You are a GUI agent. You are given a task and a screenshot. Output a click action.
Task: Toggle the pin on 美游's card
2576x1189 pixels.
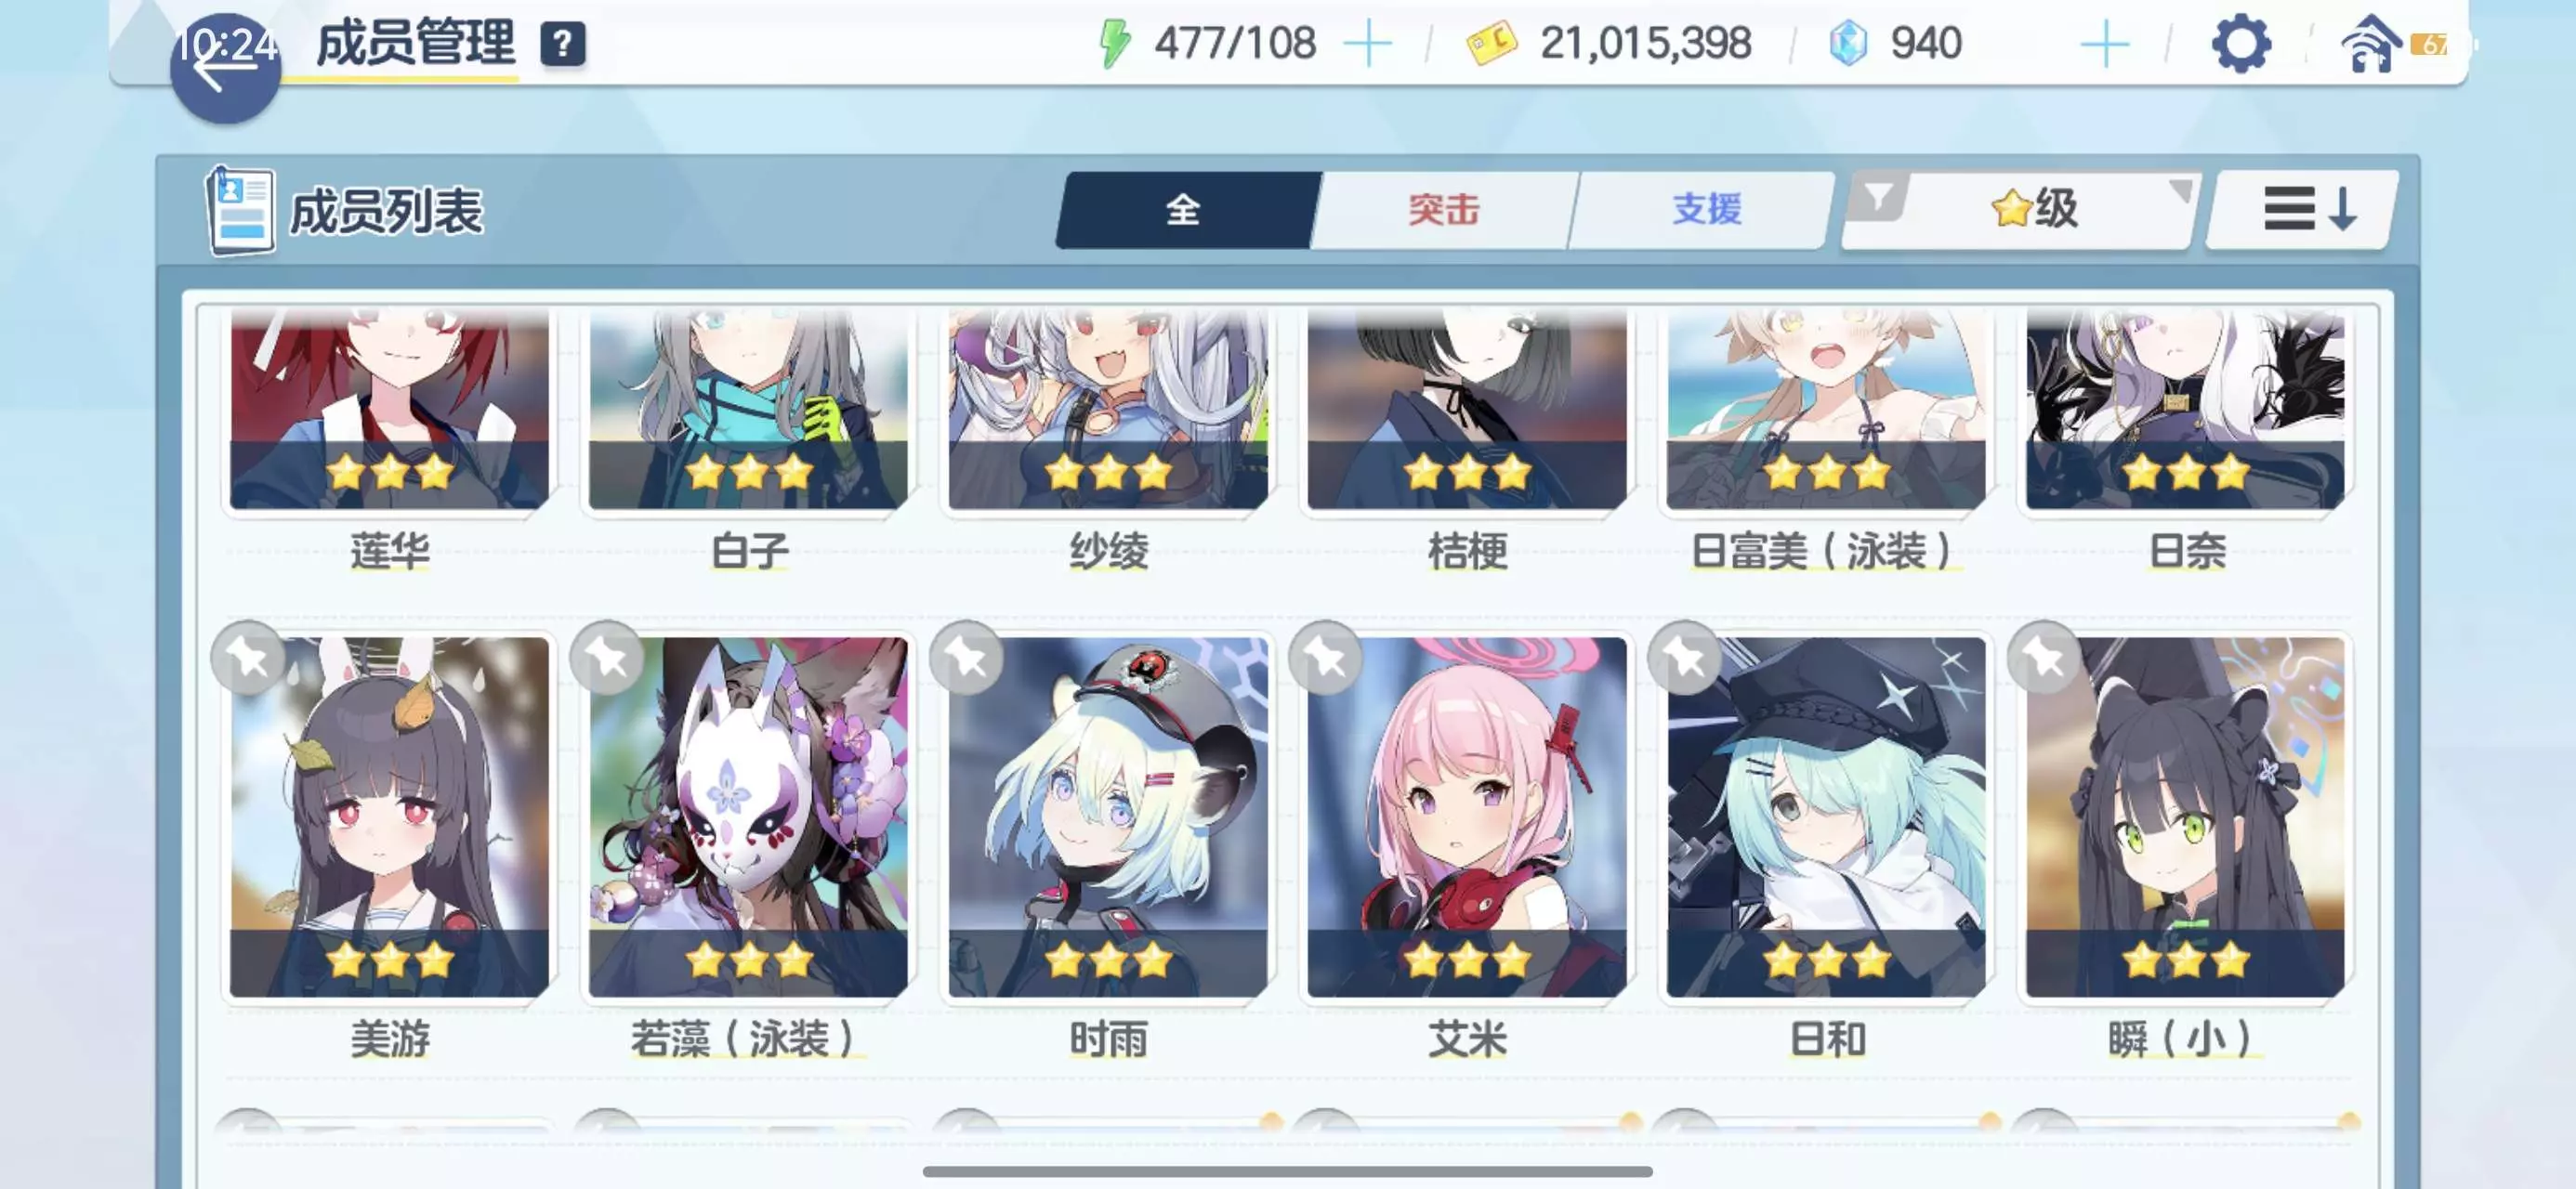pos(248,658)
